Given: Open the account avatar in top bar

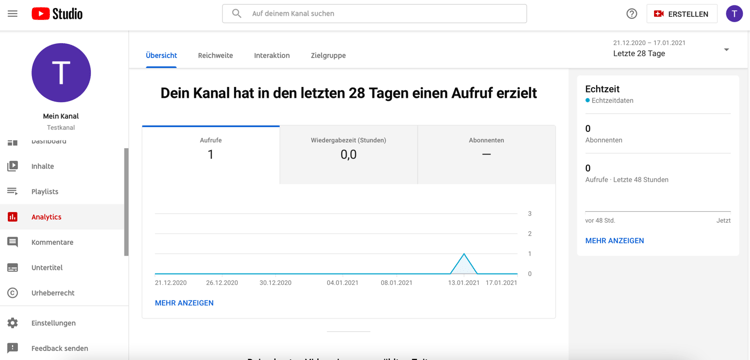Looking at the screenshot, I should point(734,14).
